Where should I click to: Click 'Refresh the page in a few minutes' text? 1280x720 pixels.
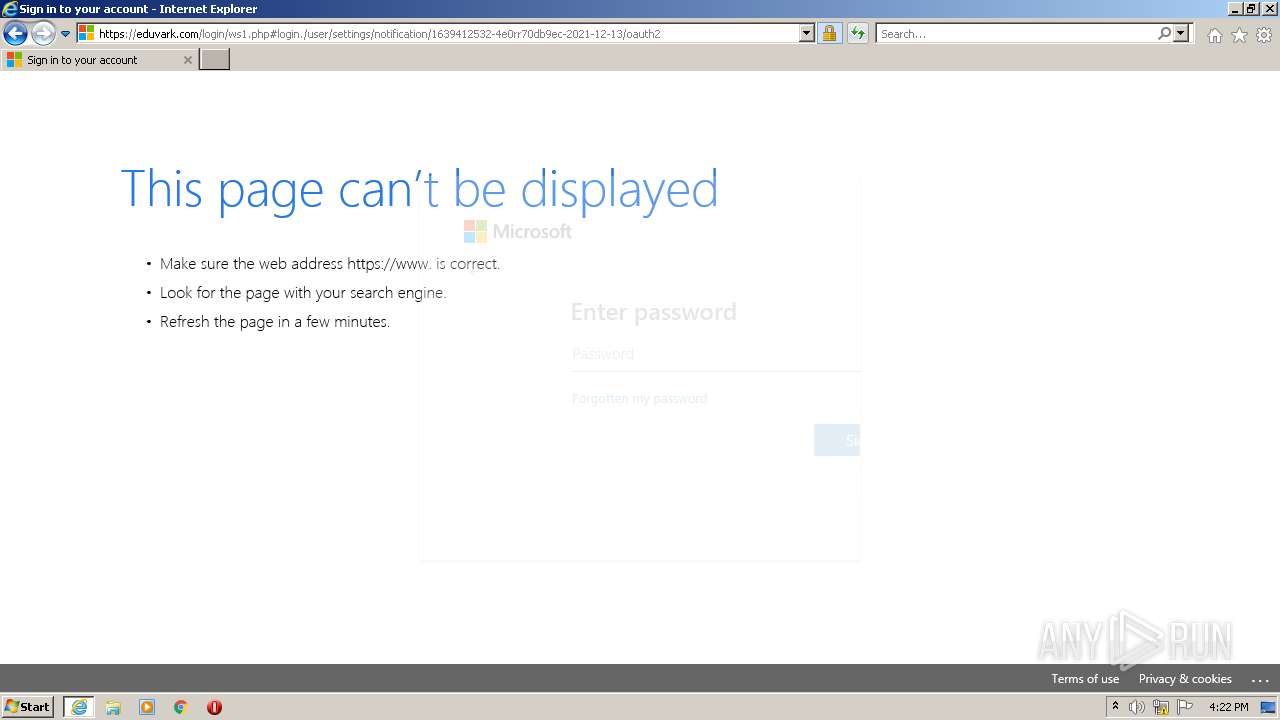(x=275, y=322)
